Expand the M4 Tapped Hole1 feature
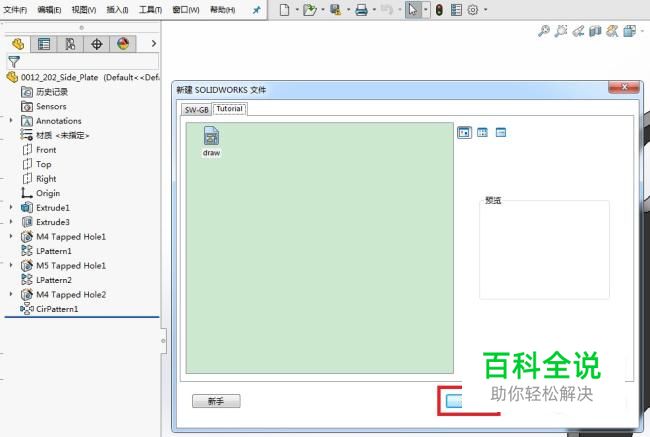The image size is (650, 437). point(11,236)
